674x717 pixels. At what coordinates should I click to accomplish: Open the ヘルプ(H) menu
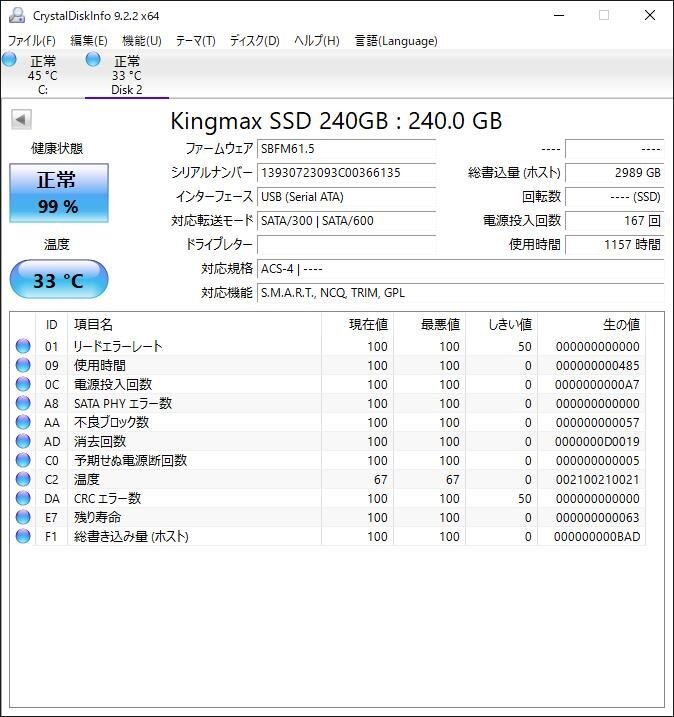point(317,41)
